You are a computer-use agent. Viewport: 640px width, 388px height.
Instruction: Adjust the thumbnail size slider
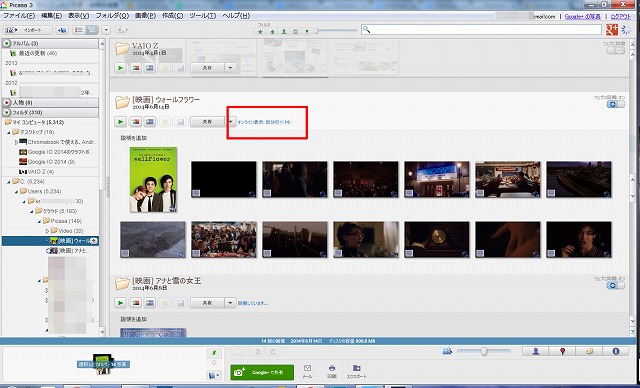pyautogui.click(x=484, y=351)
